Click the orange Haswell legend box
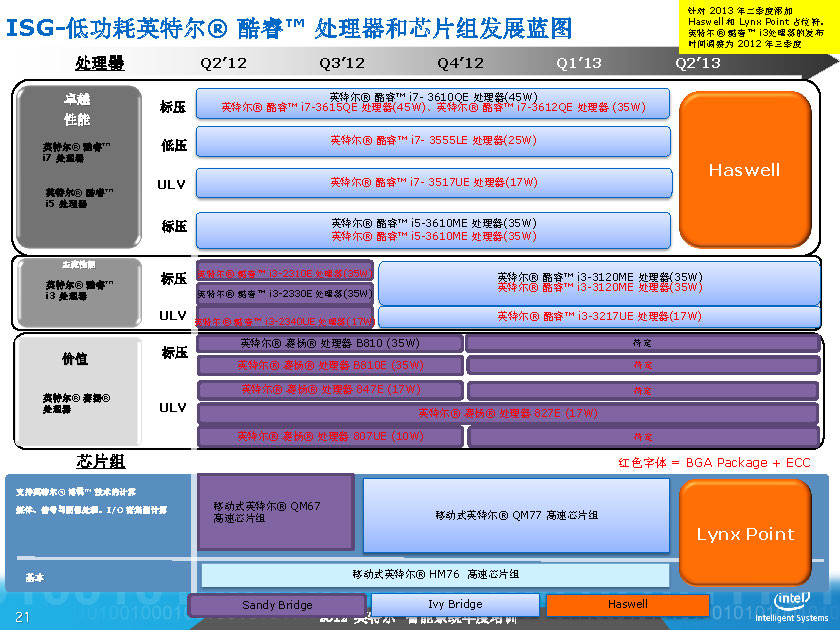840x630 pixels. click(x=627, y=604)
